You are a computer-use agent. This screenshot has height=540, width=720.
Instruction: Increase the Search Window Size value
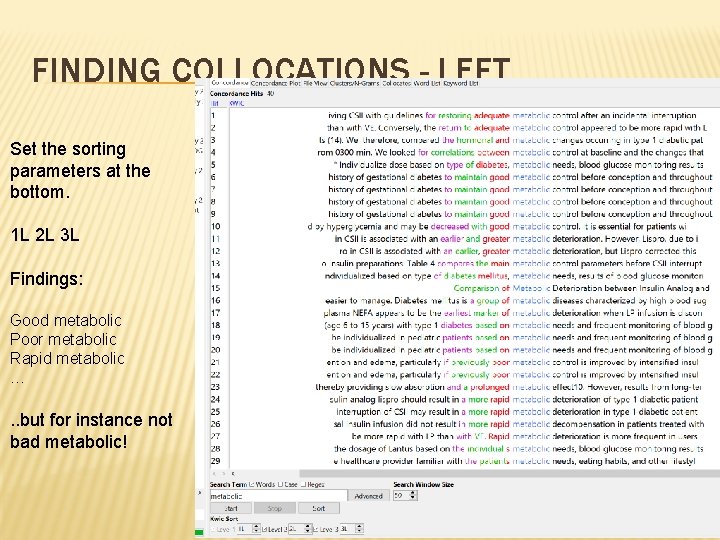413,493
